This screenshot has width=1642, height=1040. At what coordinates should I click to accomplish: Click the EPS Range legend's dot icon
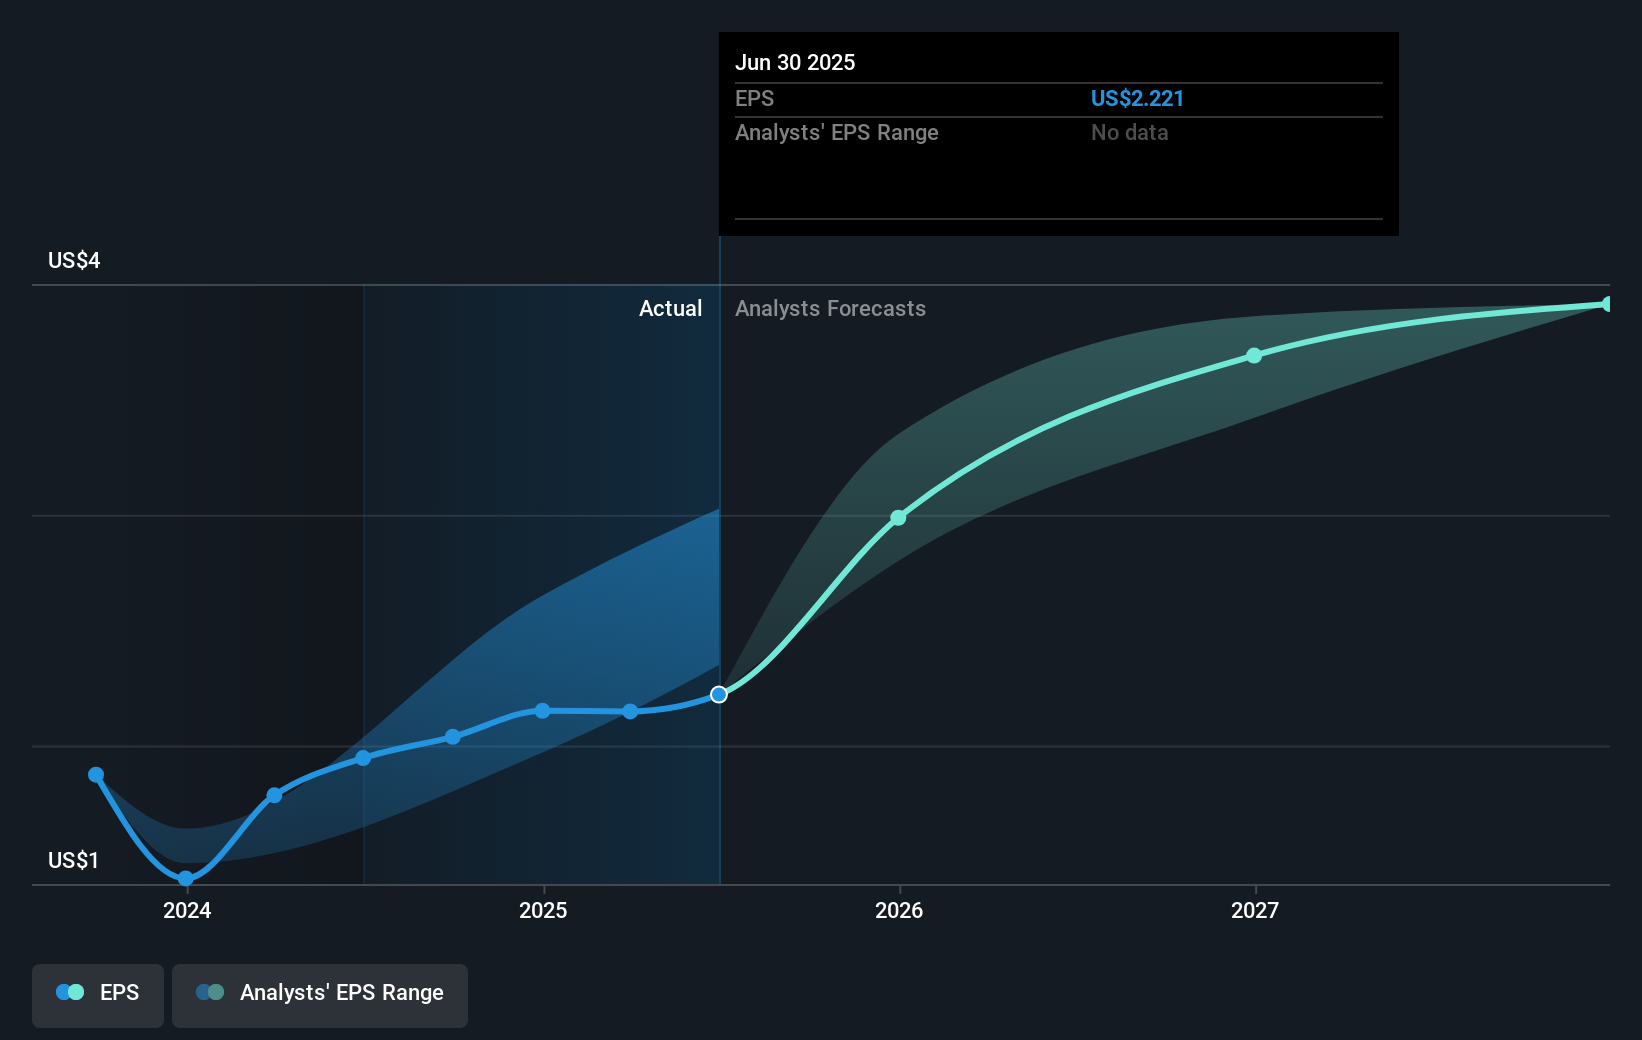[x=210, y=992]
